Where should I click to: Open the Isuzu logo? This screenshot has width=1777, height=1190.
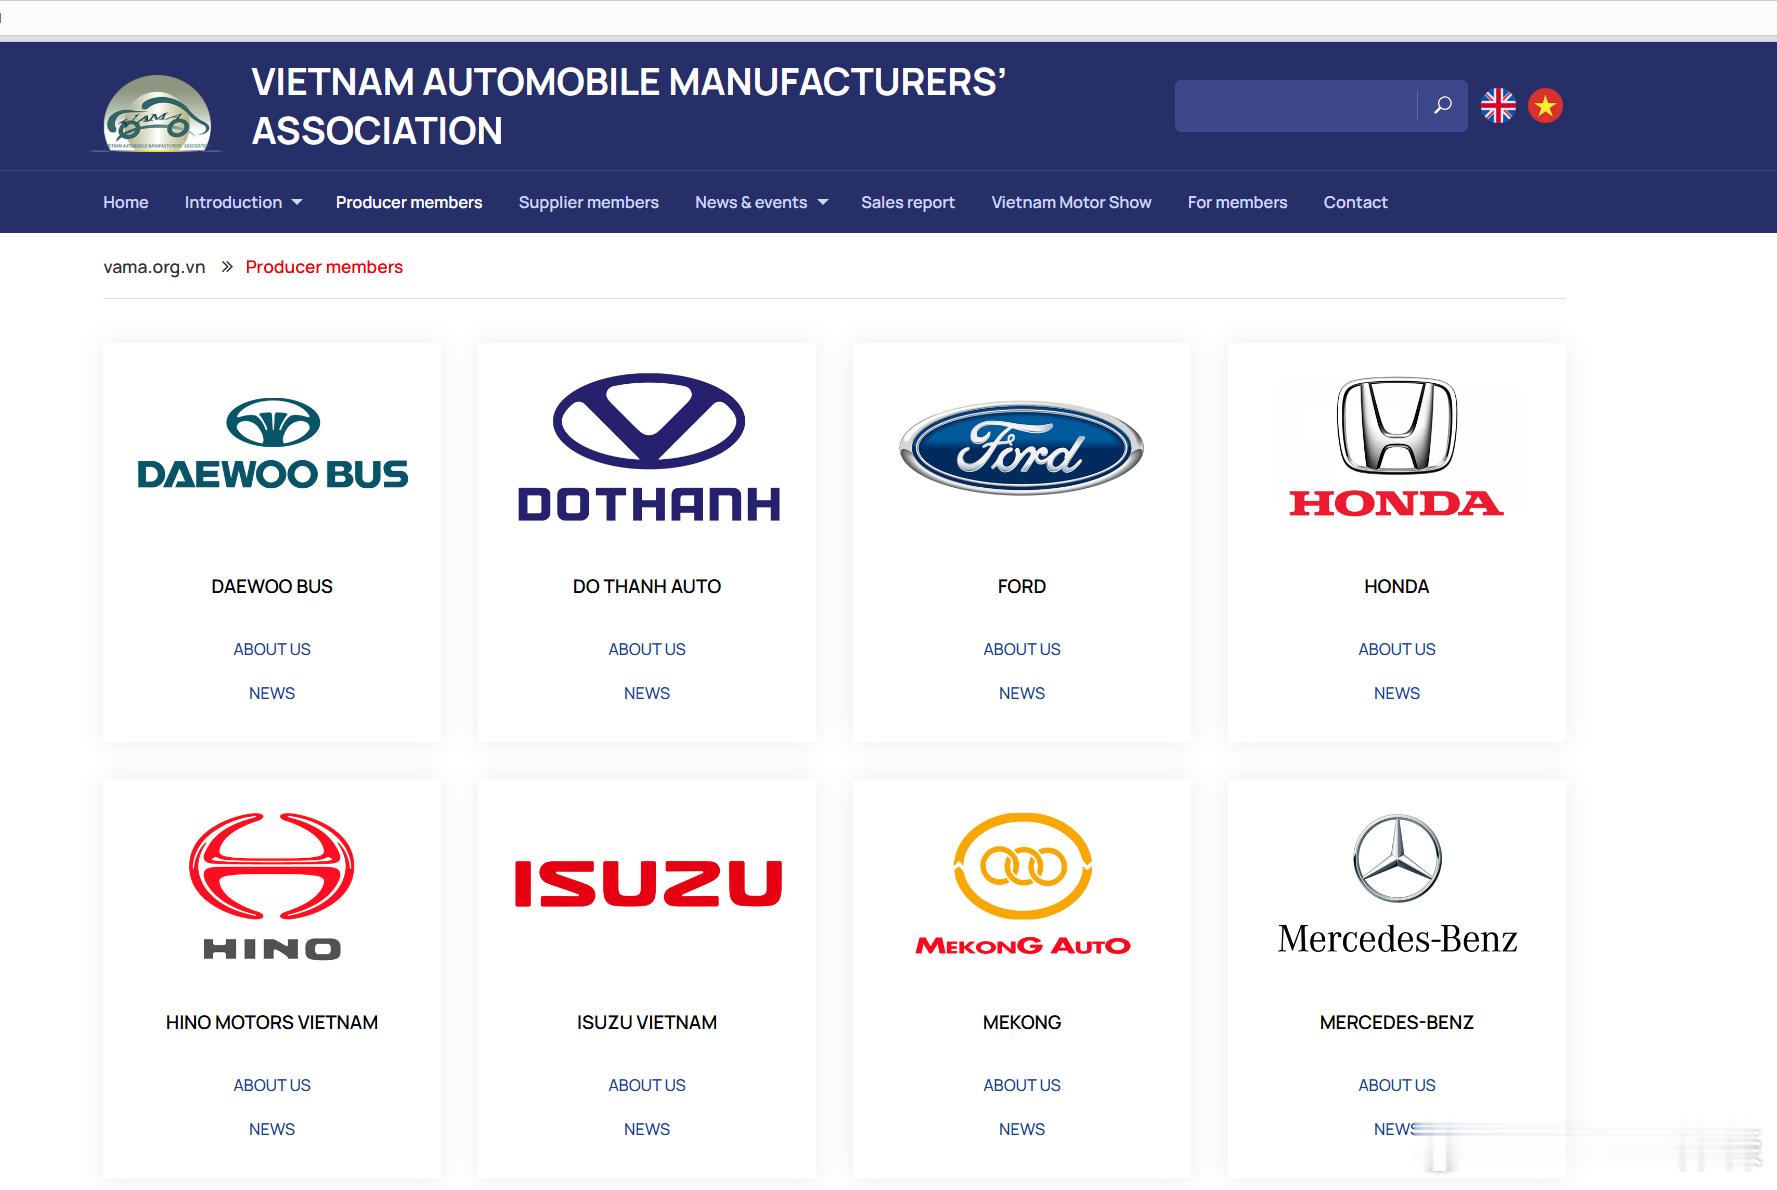point(647,883)
